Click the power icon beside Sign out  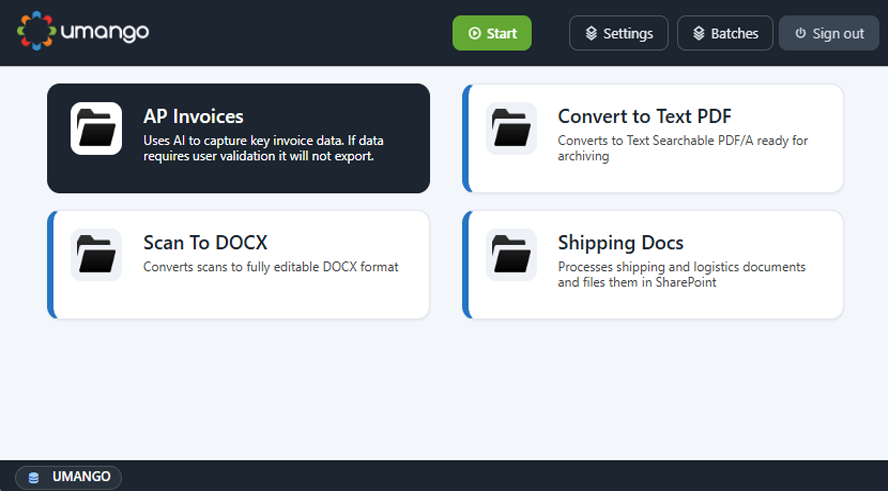pos(800,33)
